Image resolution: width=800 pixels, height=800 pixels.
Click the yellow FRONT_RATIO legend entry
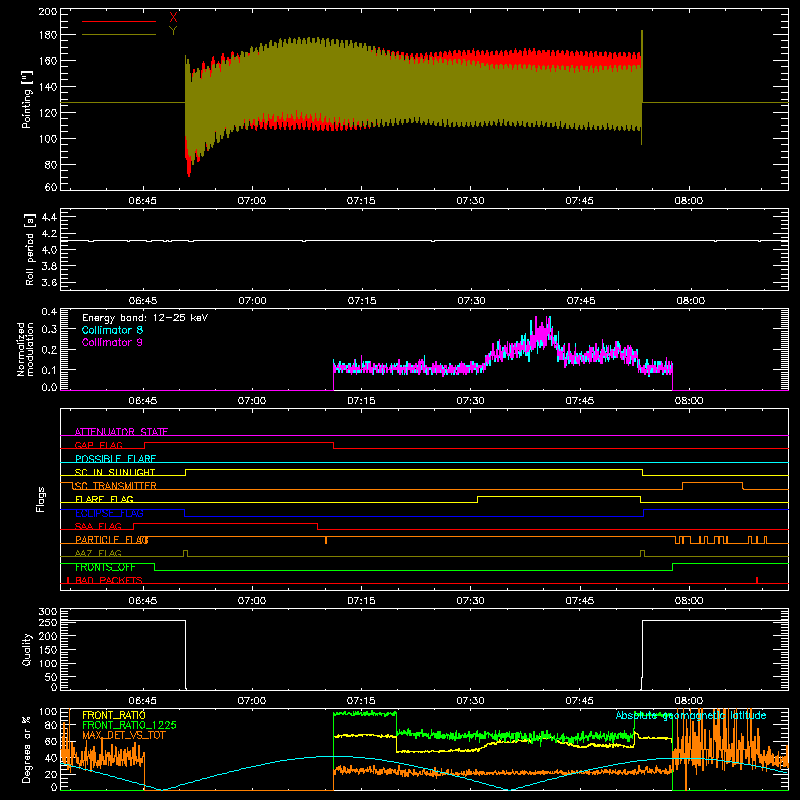point(113,715)
